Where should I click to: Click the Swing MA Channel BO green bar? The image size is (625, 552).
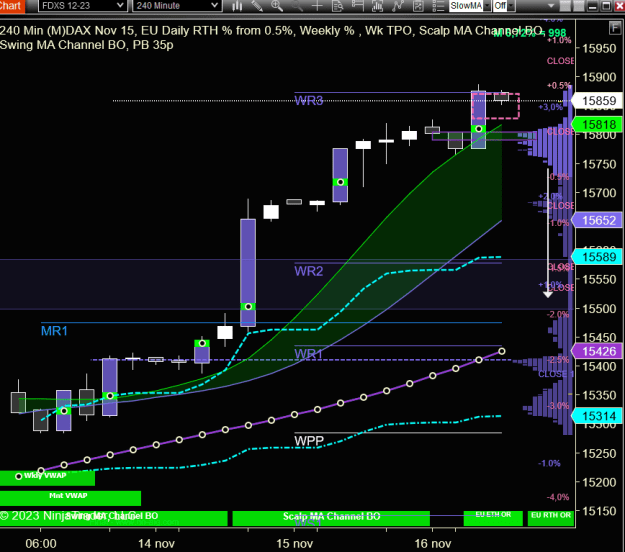(114, 518)
